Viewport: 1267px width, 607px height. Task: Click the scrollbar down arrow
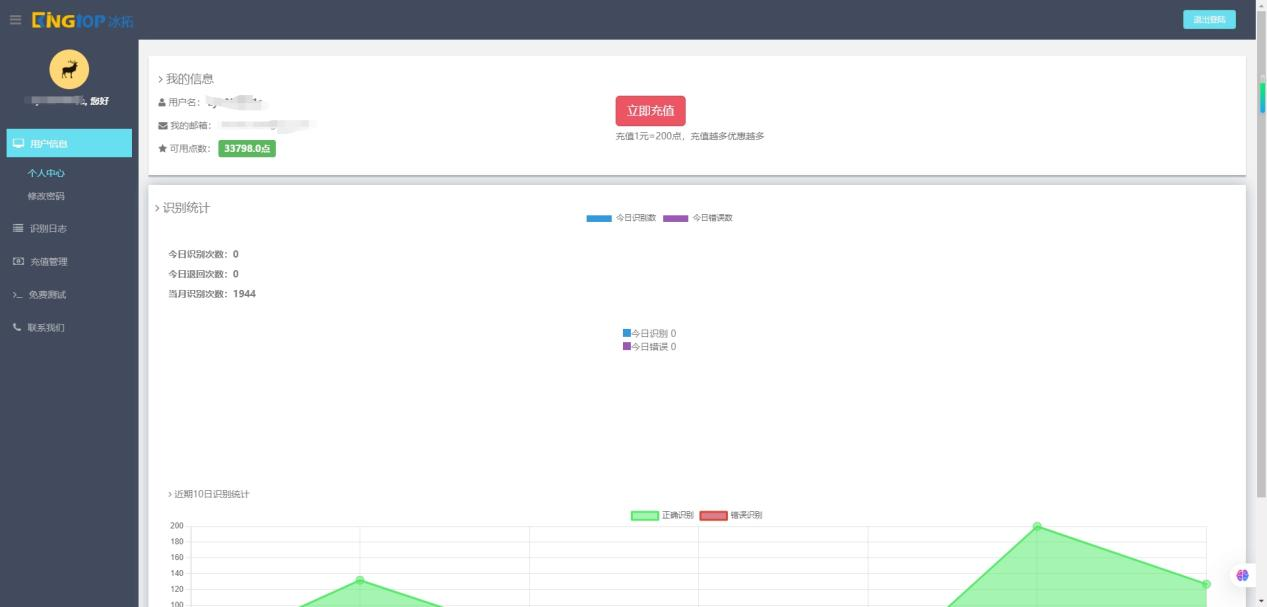1261,600
